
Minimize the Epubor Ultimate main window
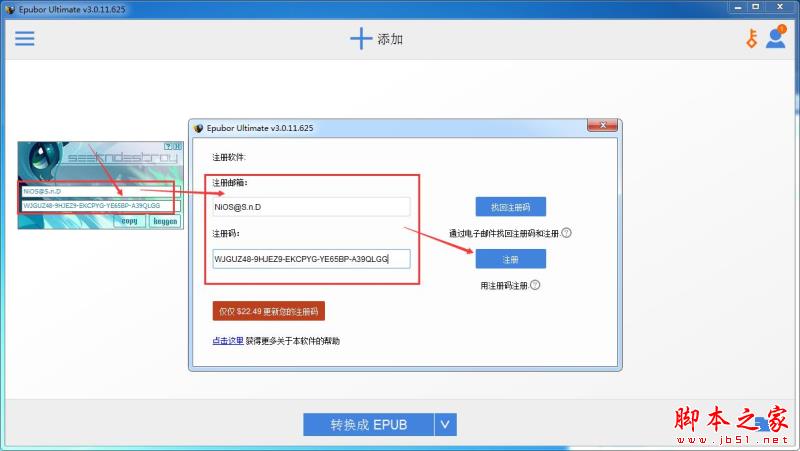coord(738,7)
